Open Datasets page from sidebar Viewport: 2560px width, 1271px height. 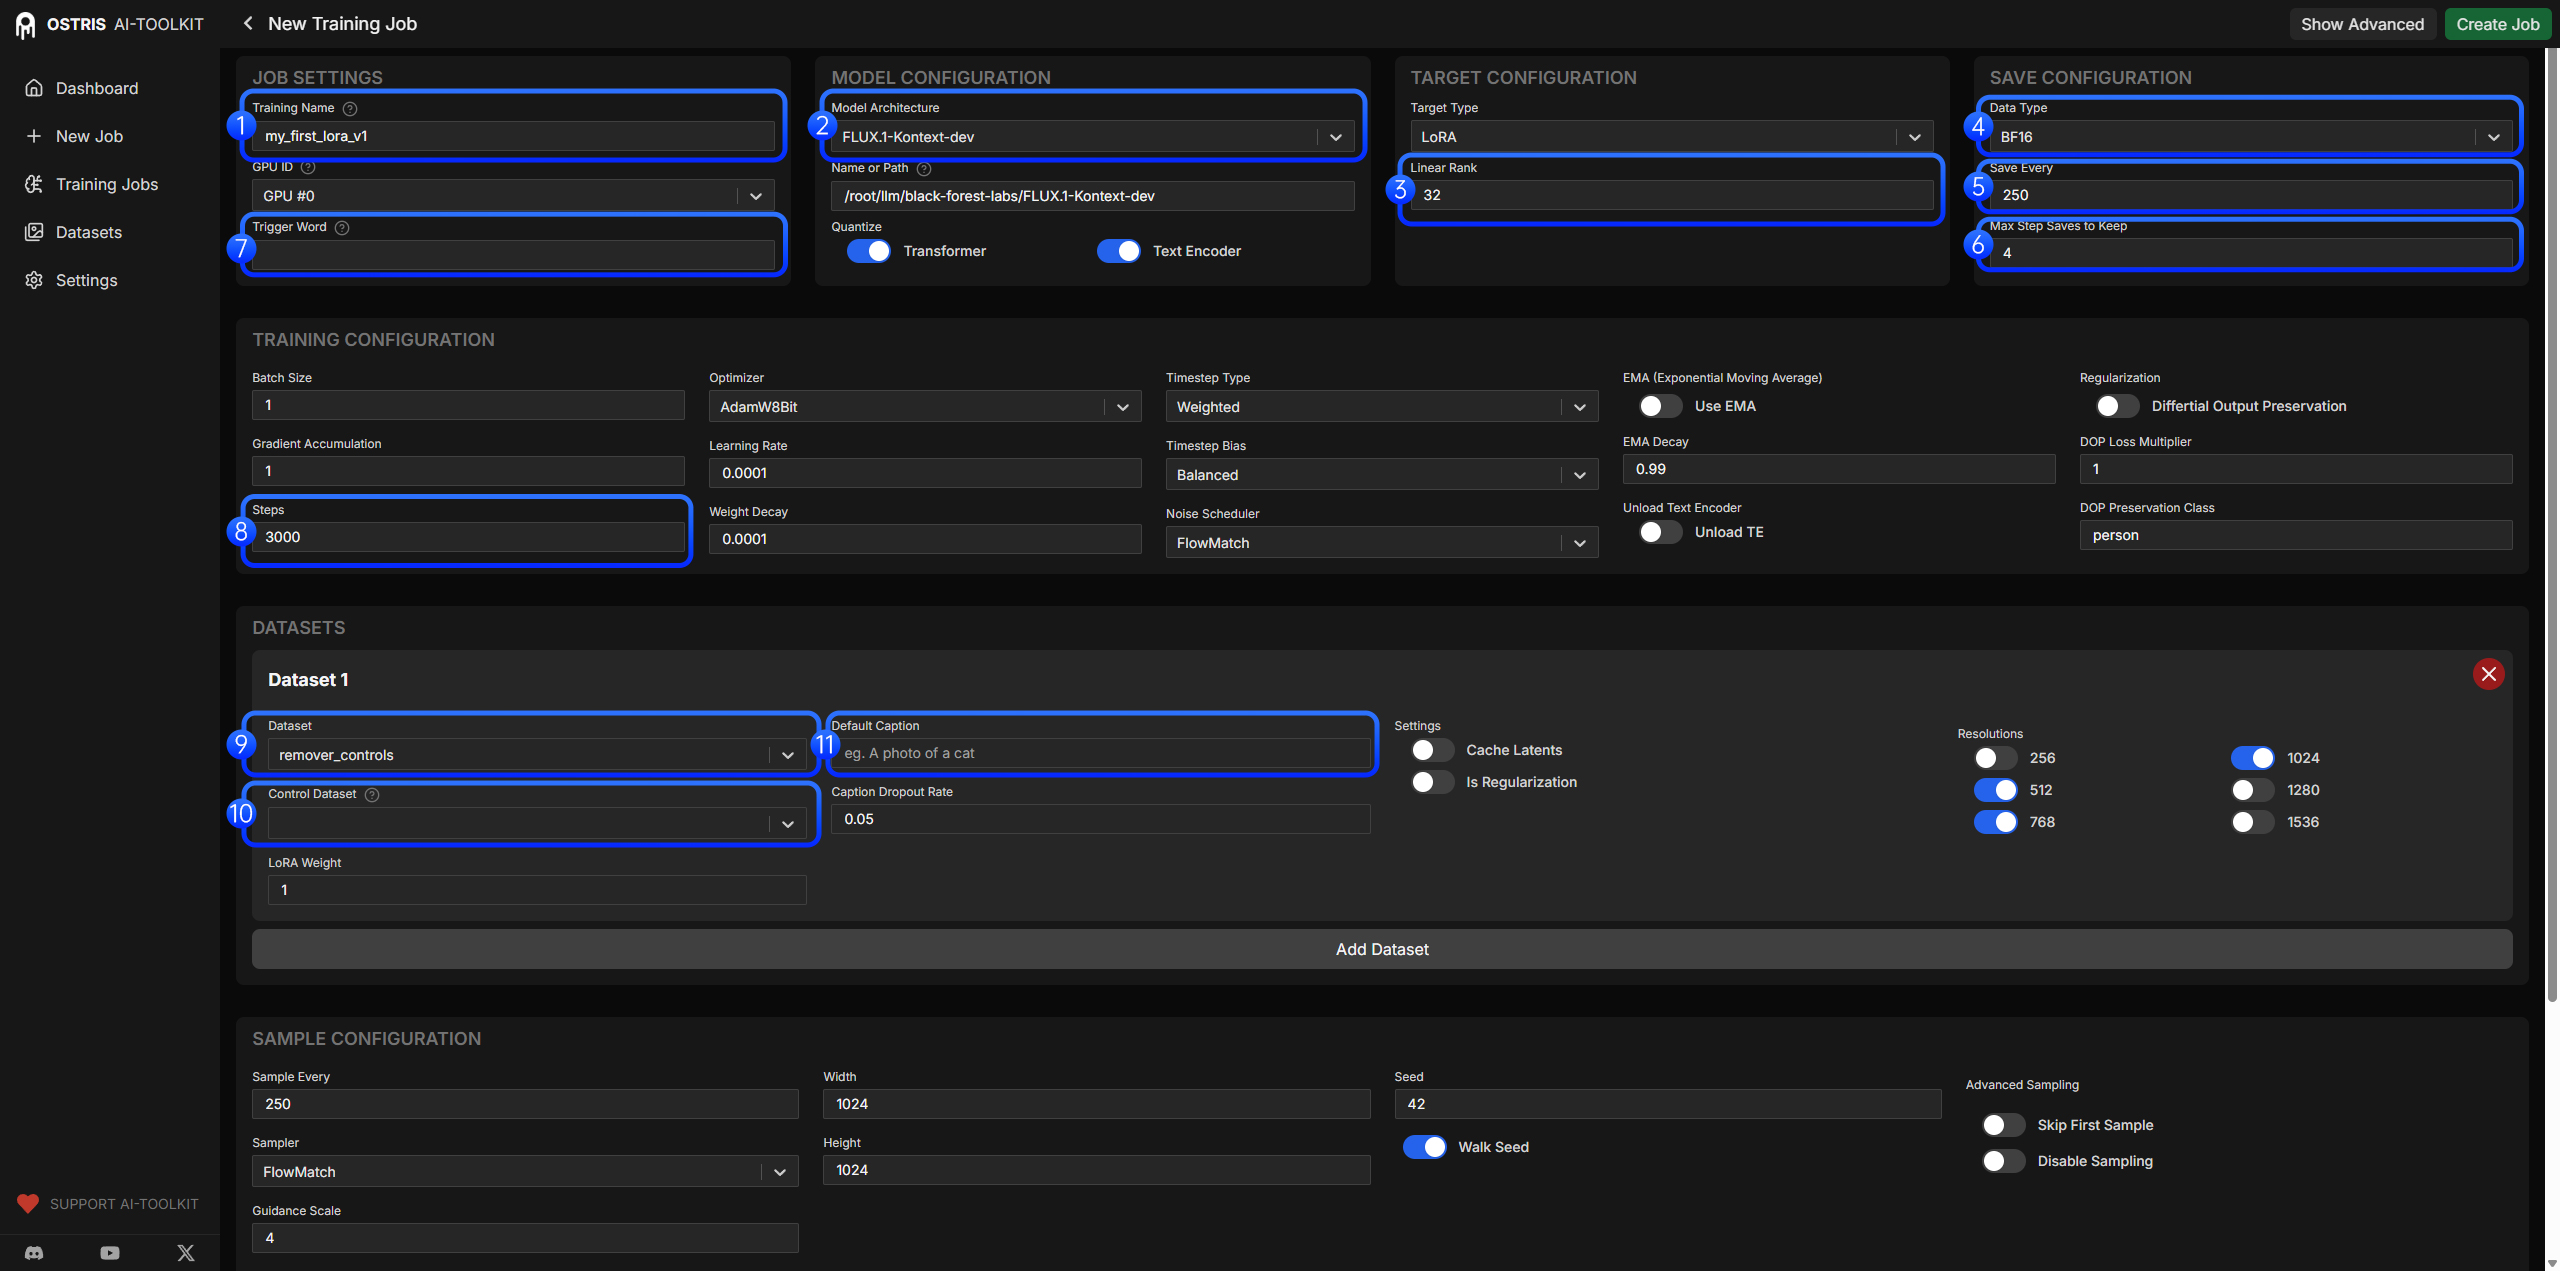88,232
